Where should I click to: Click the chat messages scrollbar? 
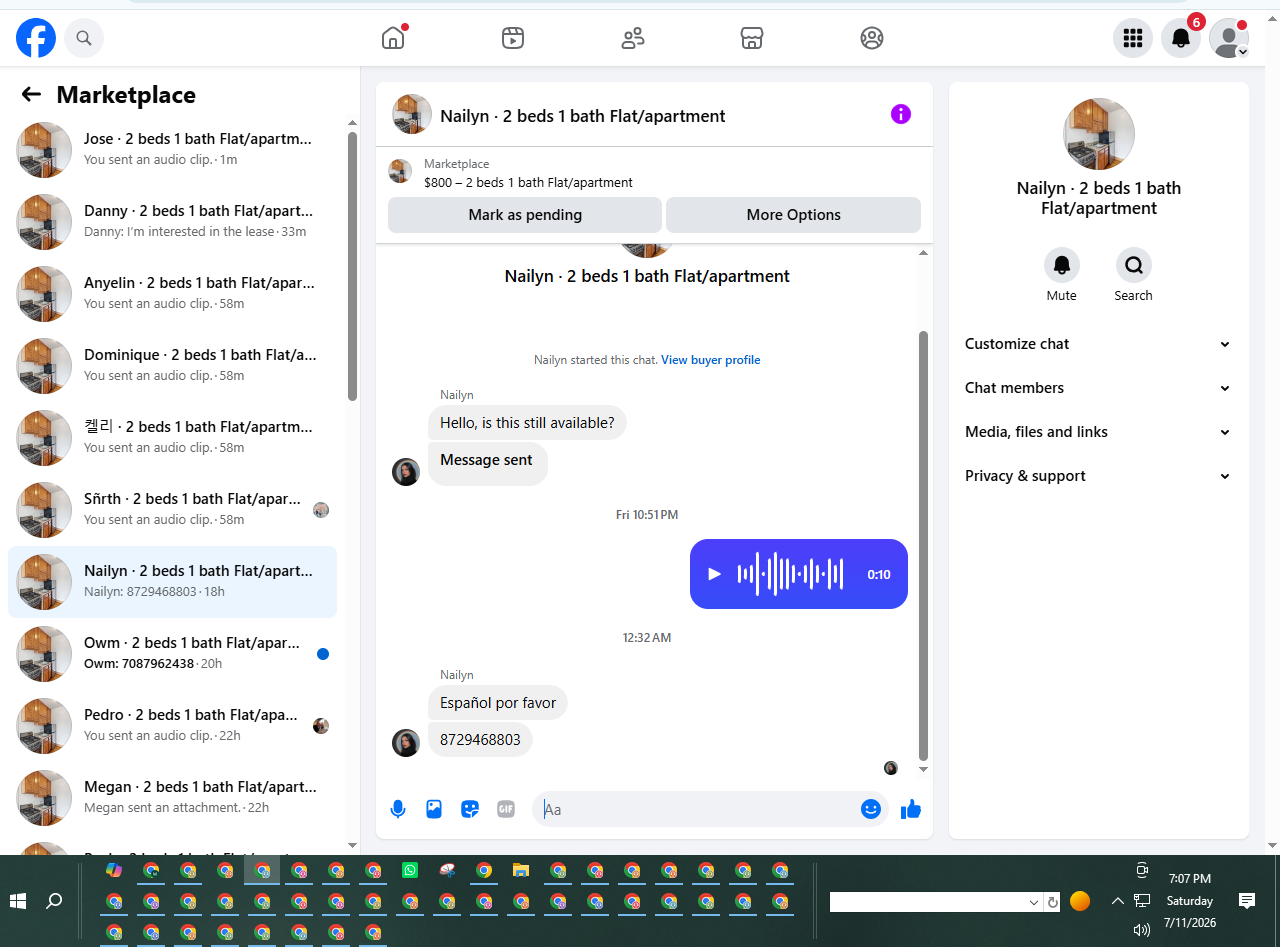coord(923,545)
